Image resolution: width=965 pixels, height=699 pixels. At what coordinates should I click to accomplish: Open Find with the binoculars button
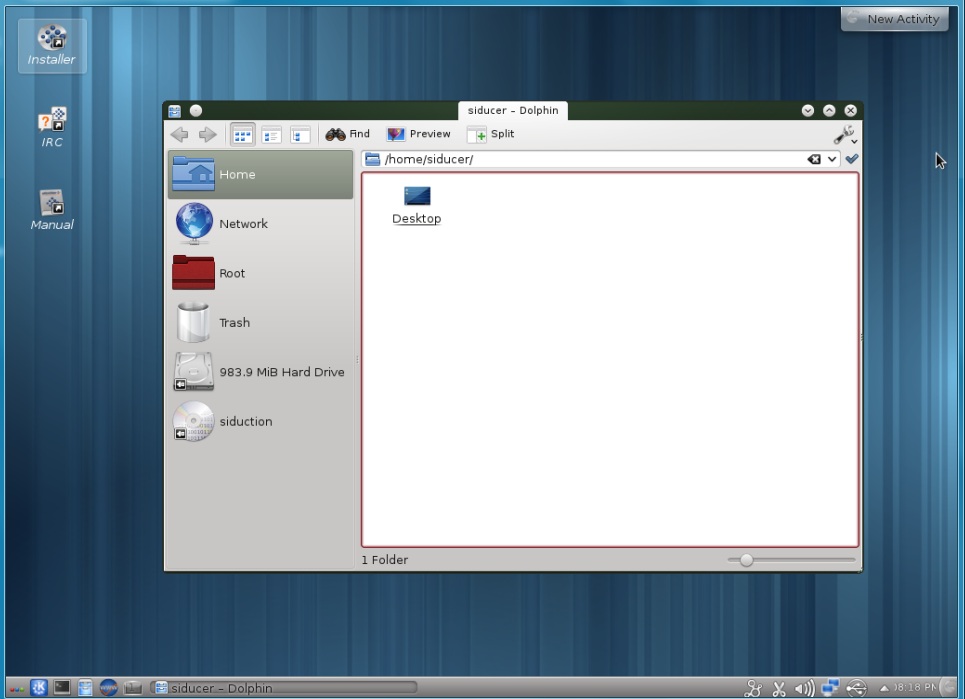pyautogui.click(x=348, y=134)
